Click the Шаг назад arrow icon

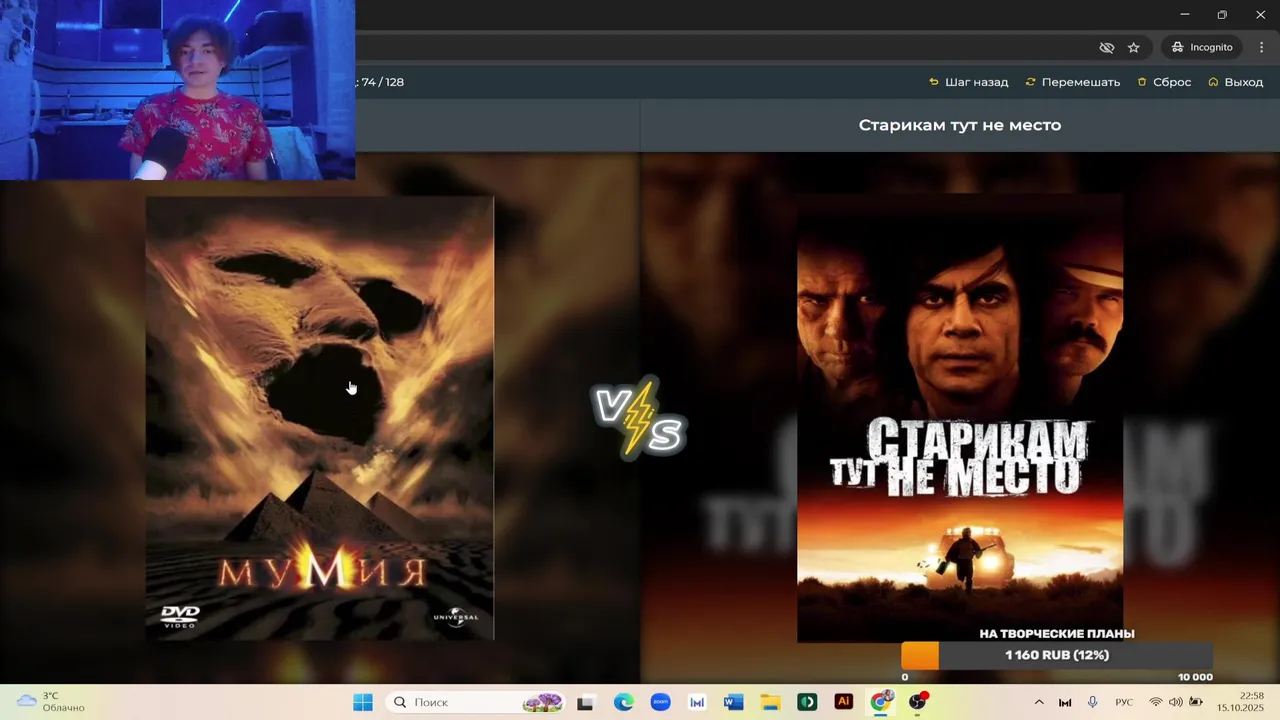click(x=934, y=82)
